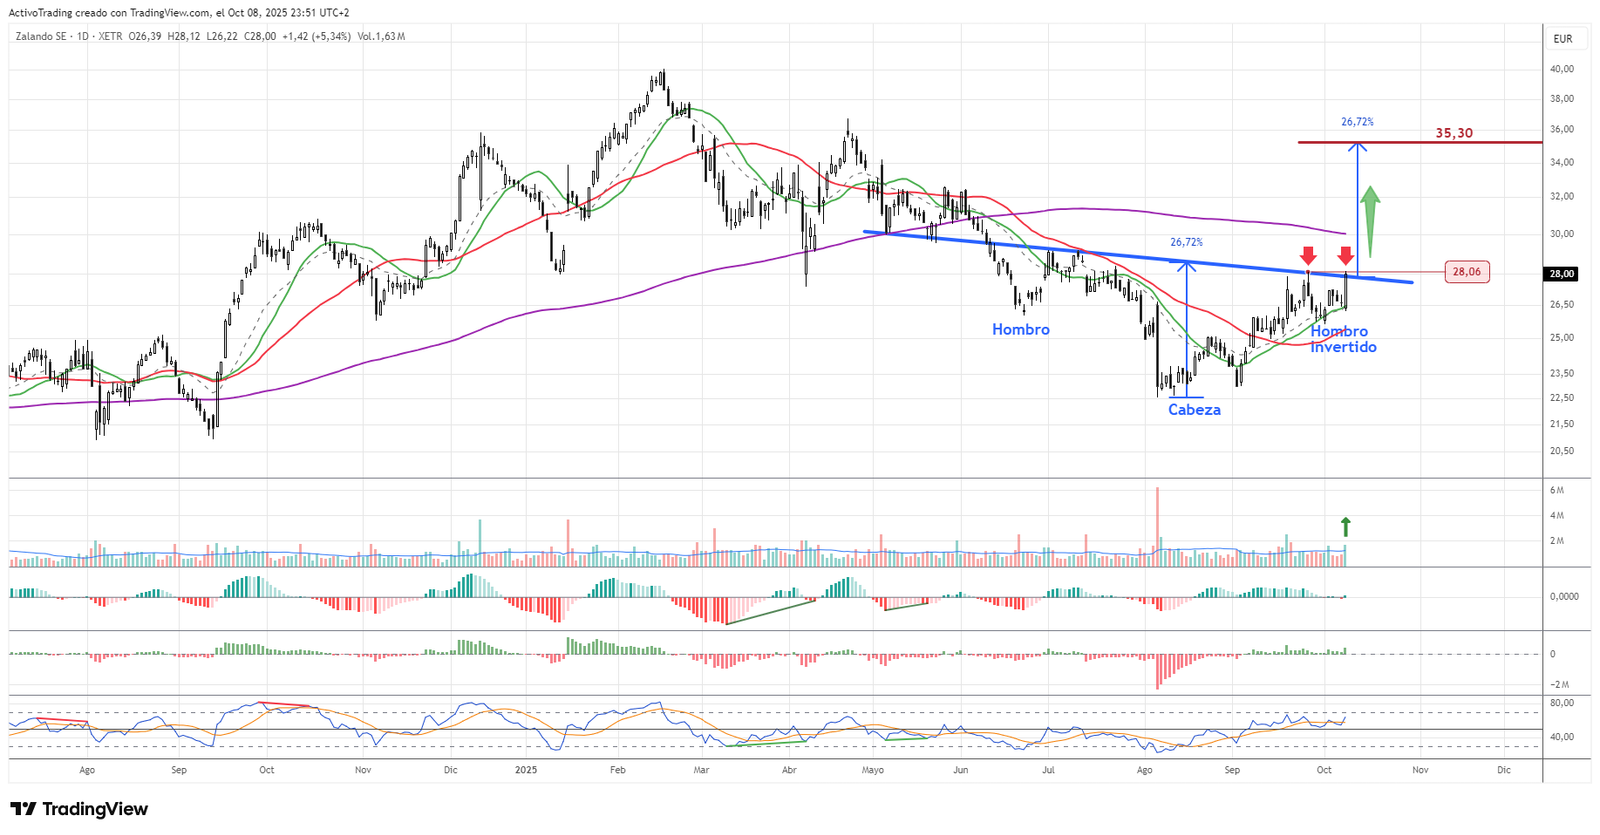Select the blue projection arrow pointing to 35,30
1600x835 pixels.
1357,210
